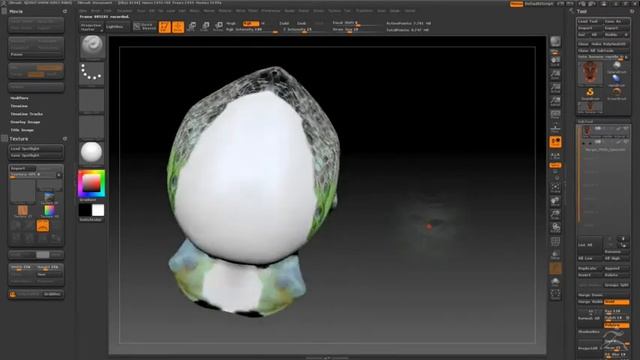
Task: Expand the Timeline section
Action: 19,106
